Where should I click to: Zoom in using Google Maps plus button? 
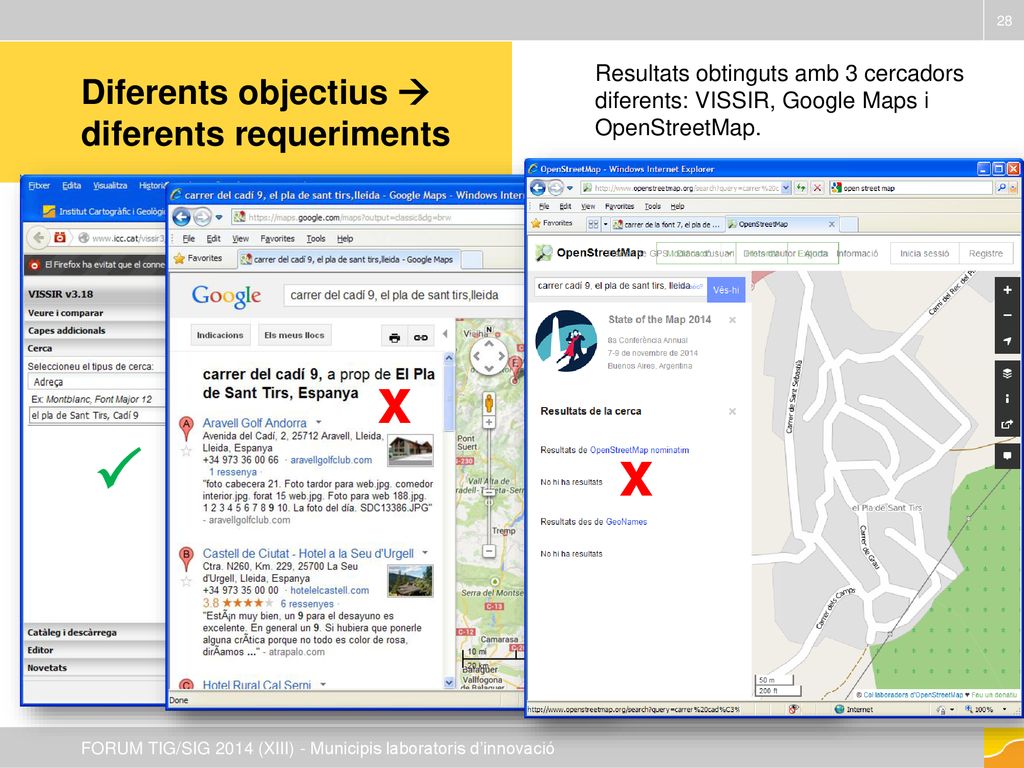(488, 422)
